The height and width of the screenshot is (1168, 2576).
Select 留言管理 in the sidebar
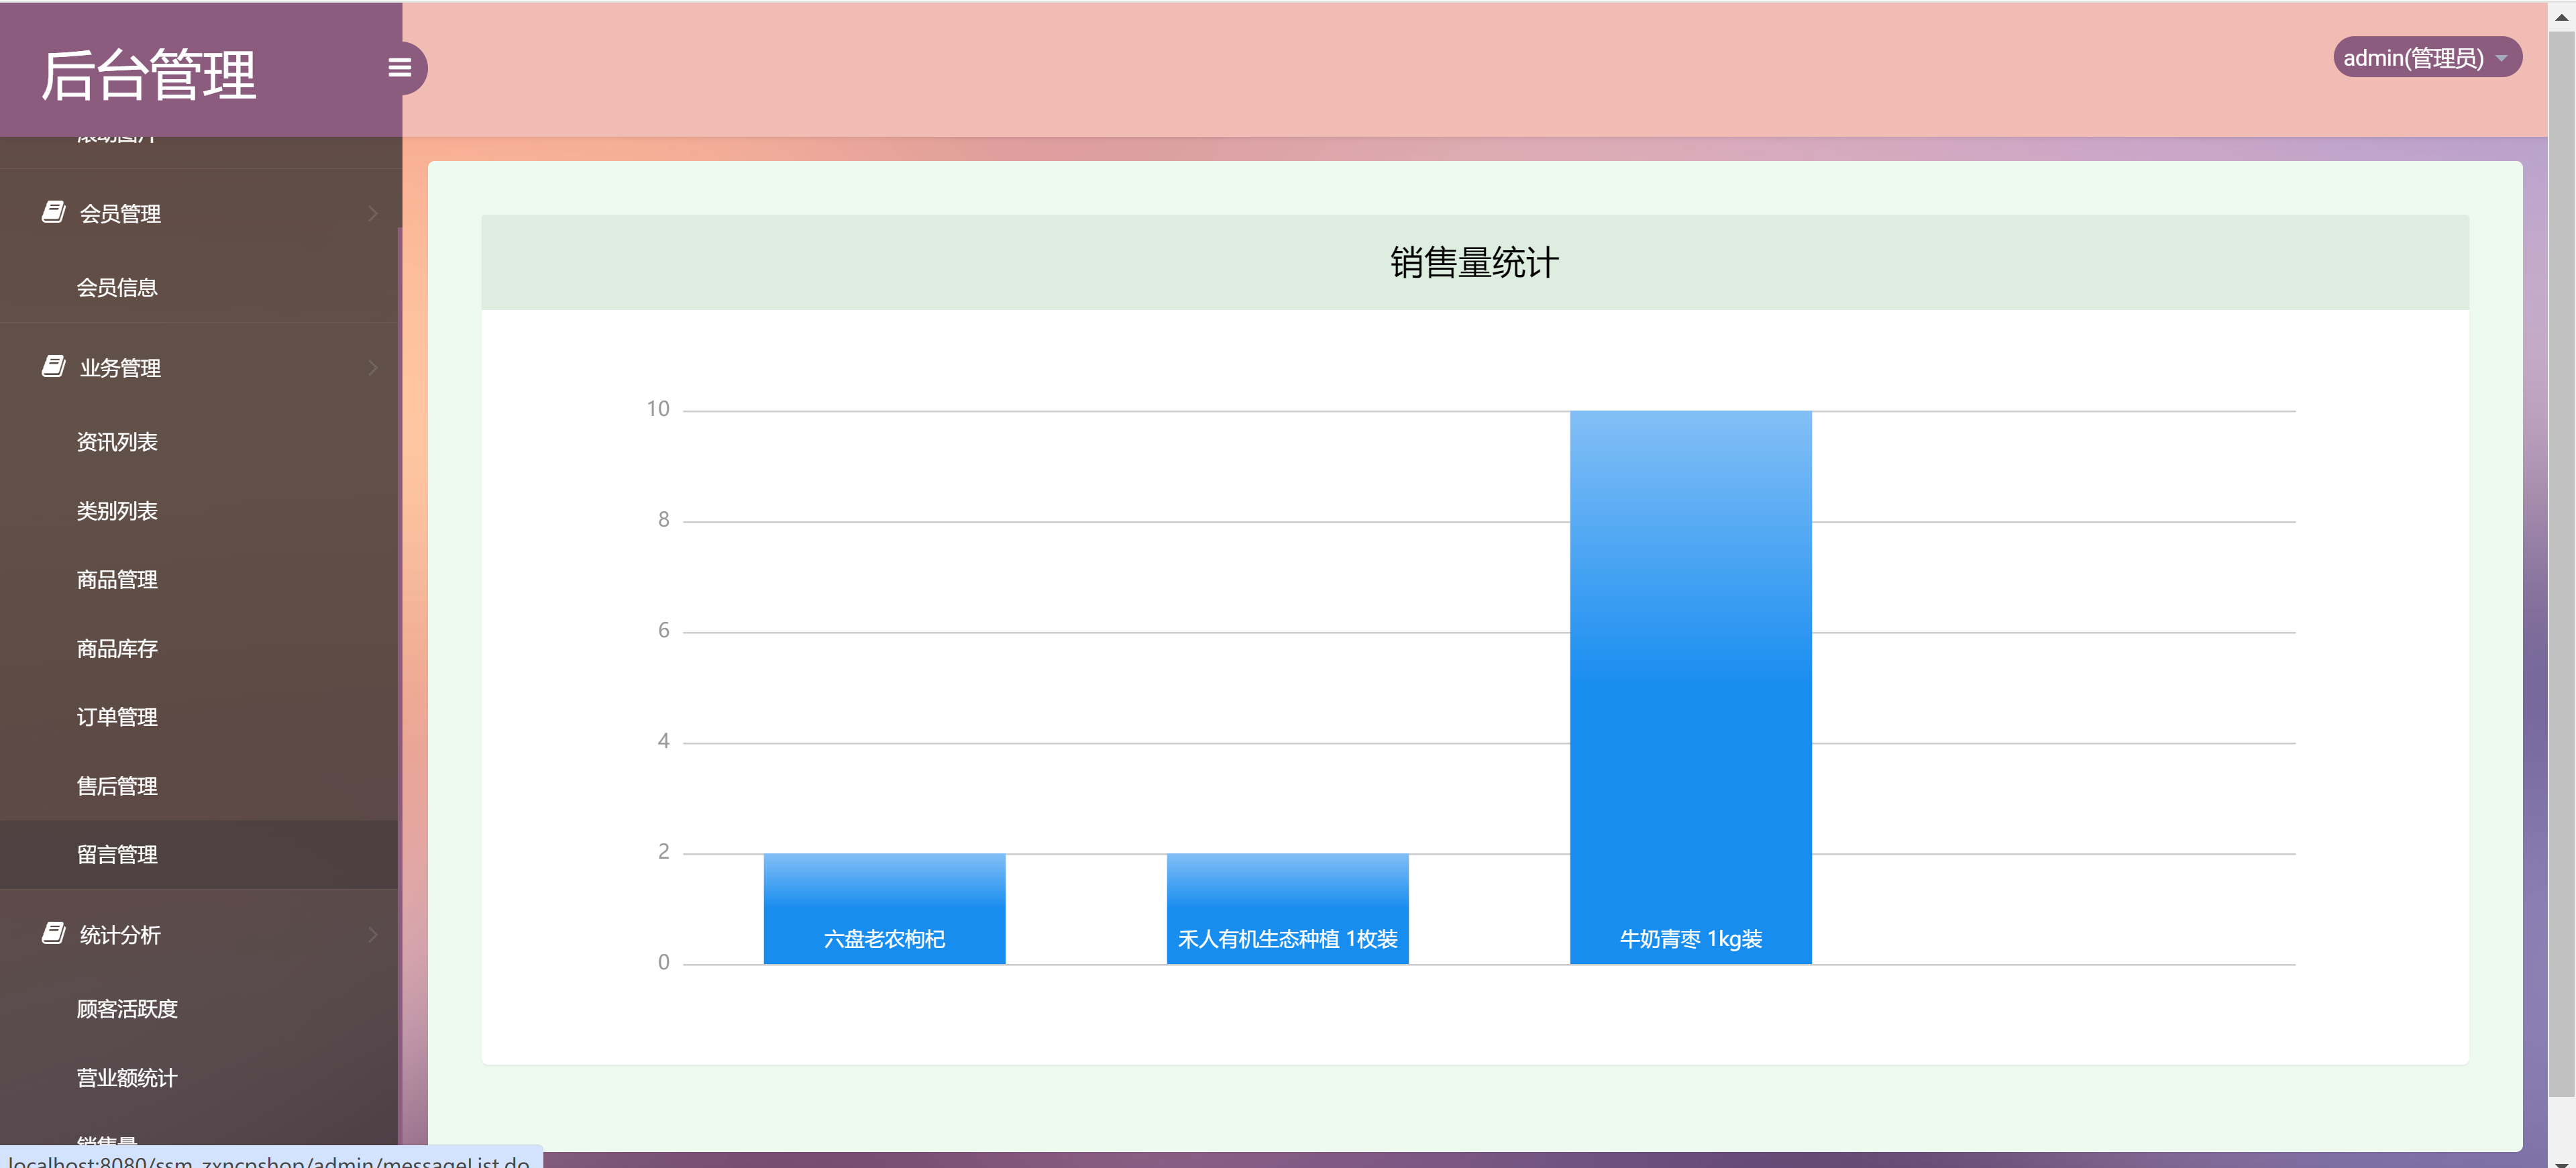tap(117, 854)
